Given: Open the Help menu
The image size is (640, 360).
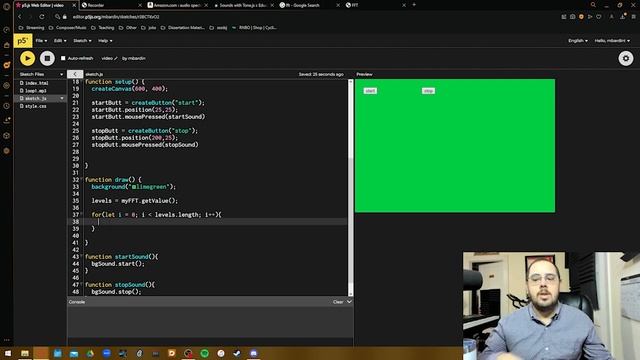Looking at the screenshot, I should 105,41.
